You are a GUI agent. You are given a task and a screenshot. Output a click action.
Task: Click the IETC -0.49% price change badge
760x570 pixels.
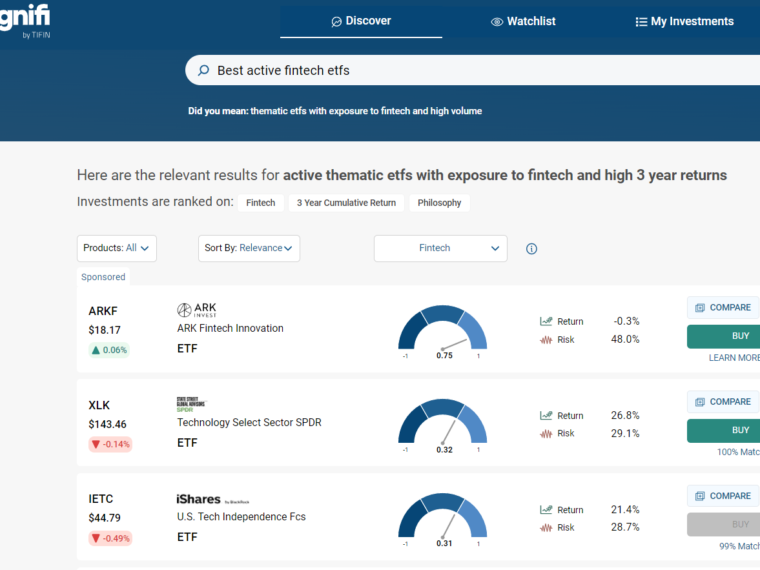pyautogui.click(x=110, y=538)
